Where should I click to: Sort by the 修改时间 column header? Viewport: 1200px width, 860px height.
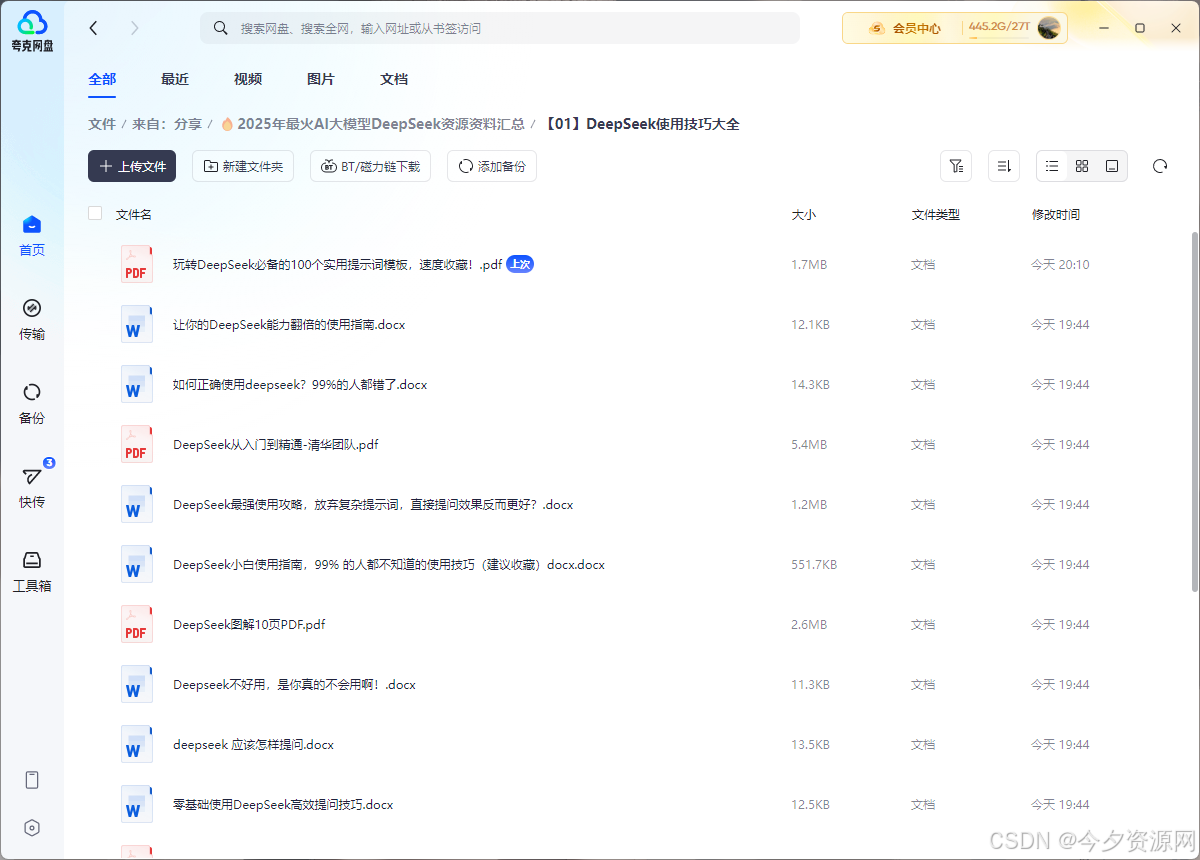coord(1055,214)
